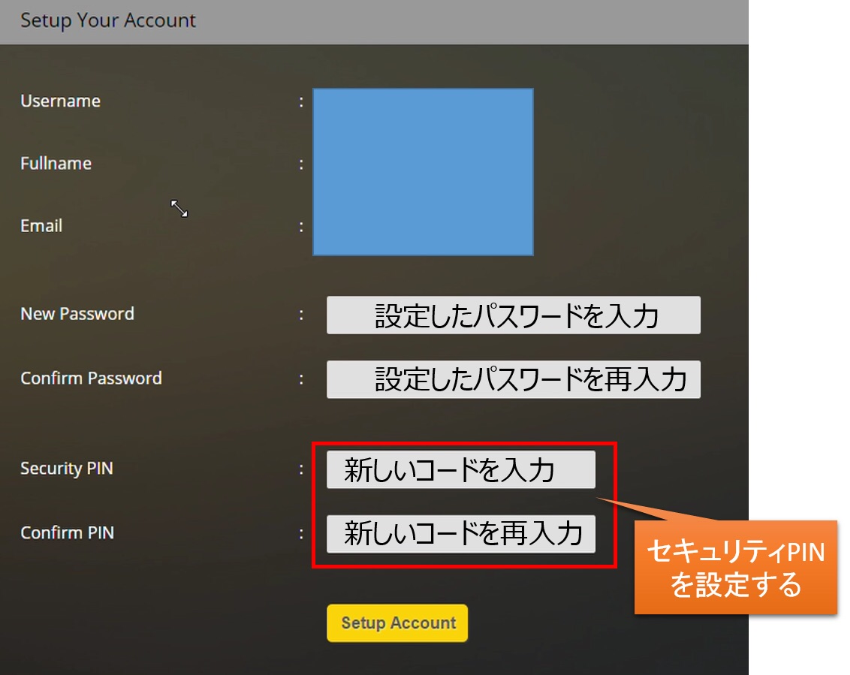Select the Email label

[41, 226]
